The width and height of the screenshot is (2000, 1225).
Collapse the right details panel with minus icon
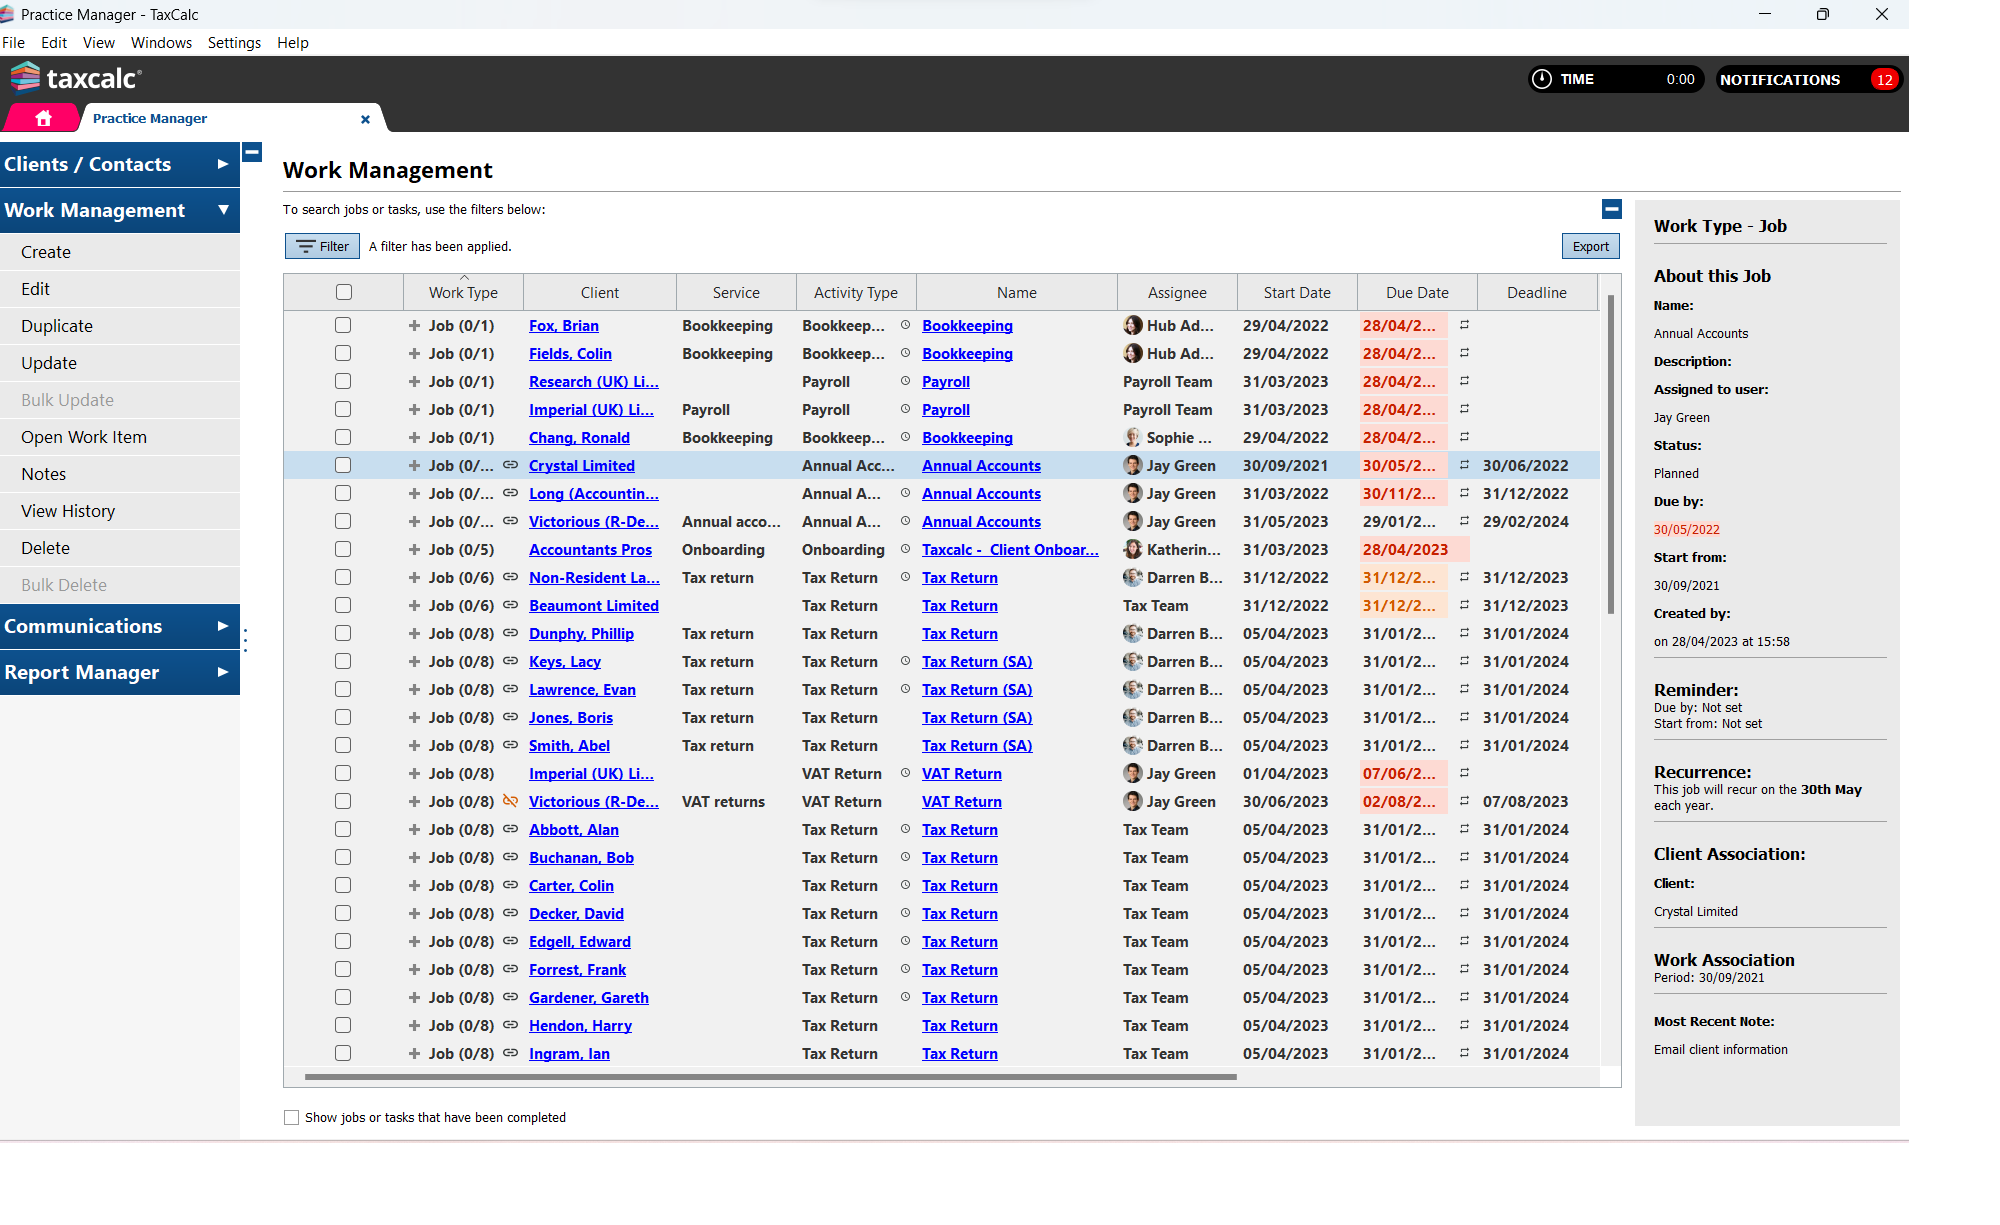(1611, 209)
